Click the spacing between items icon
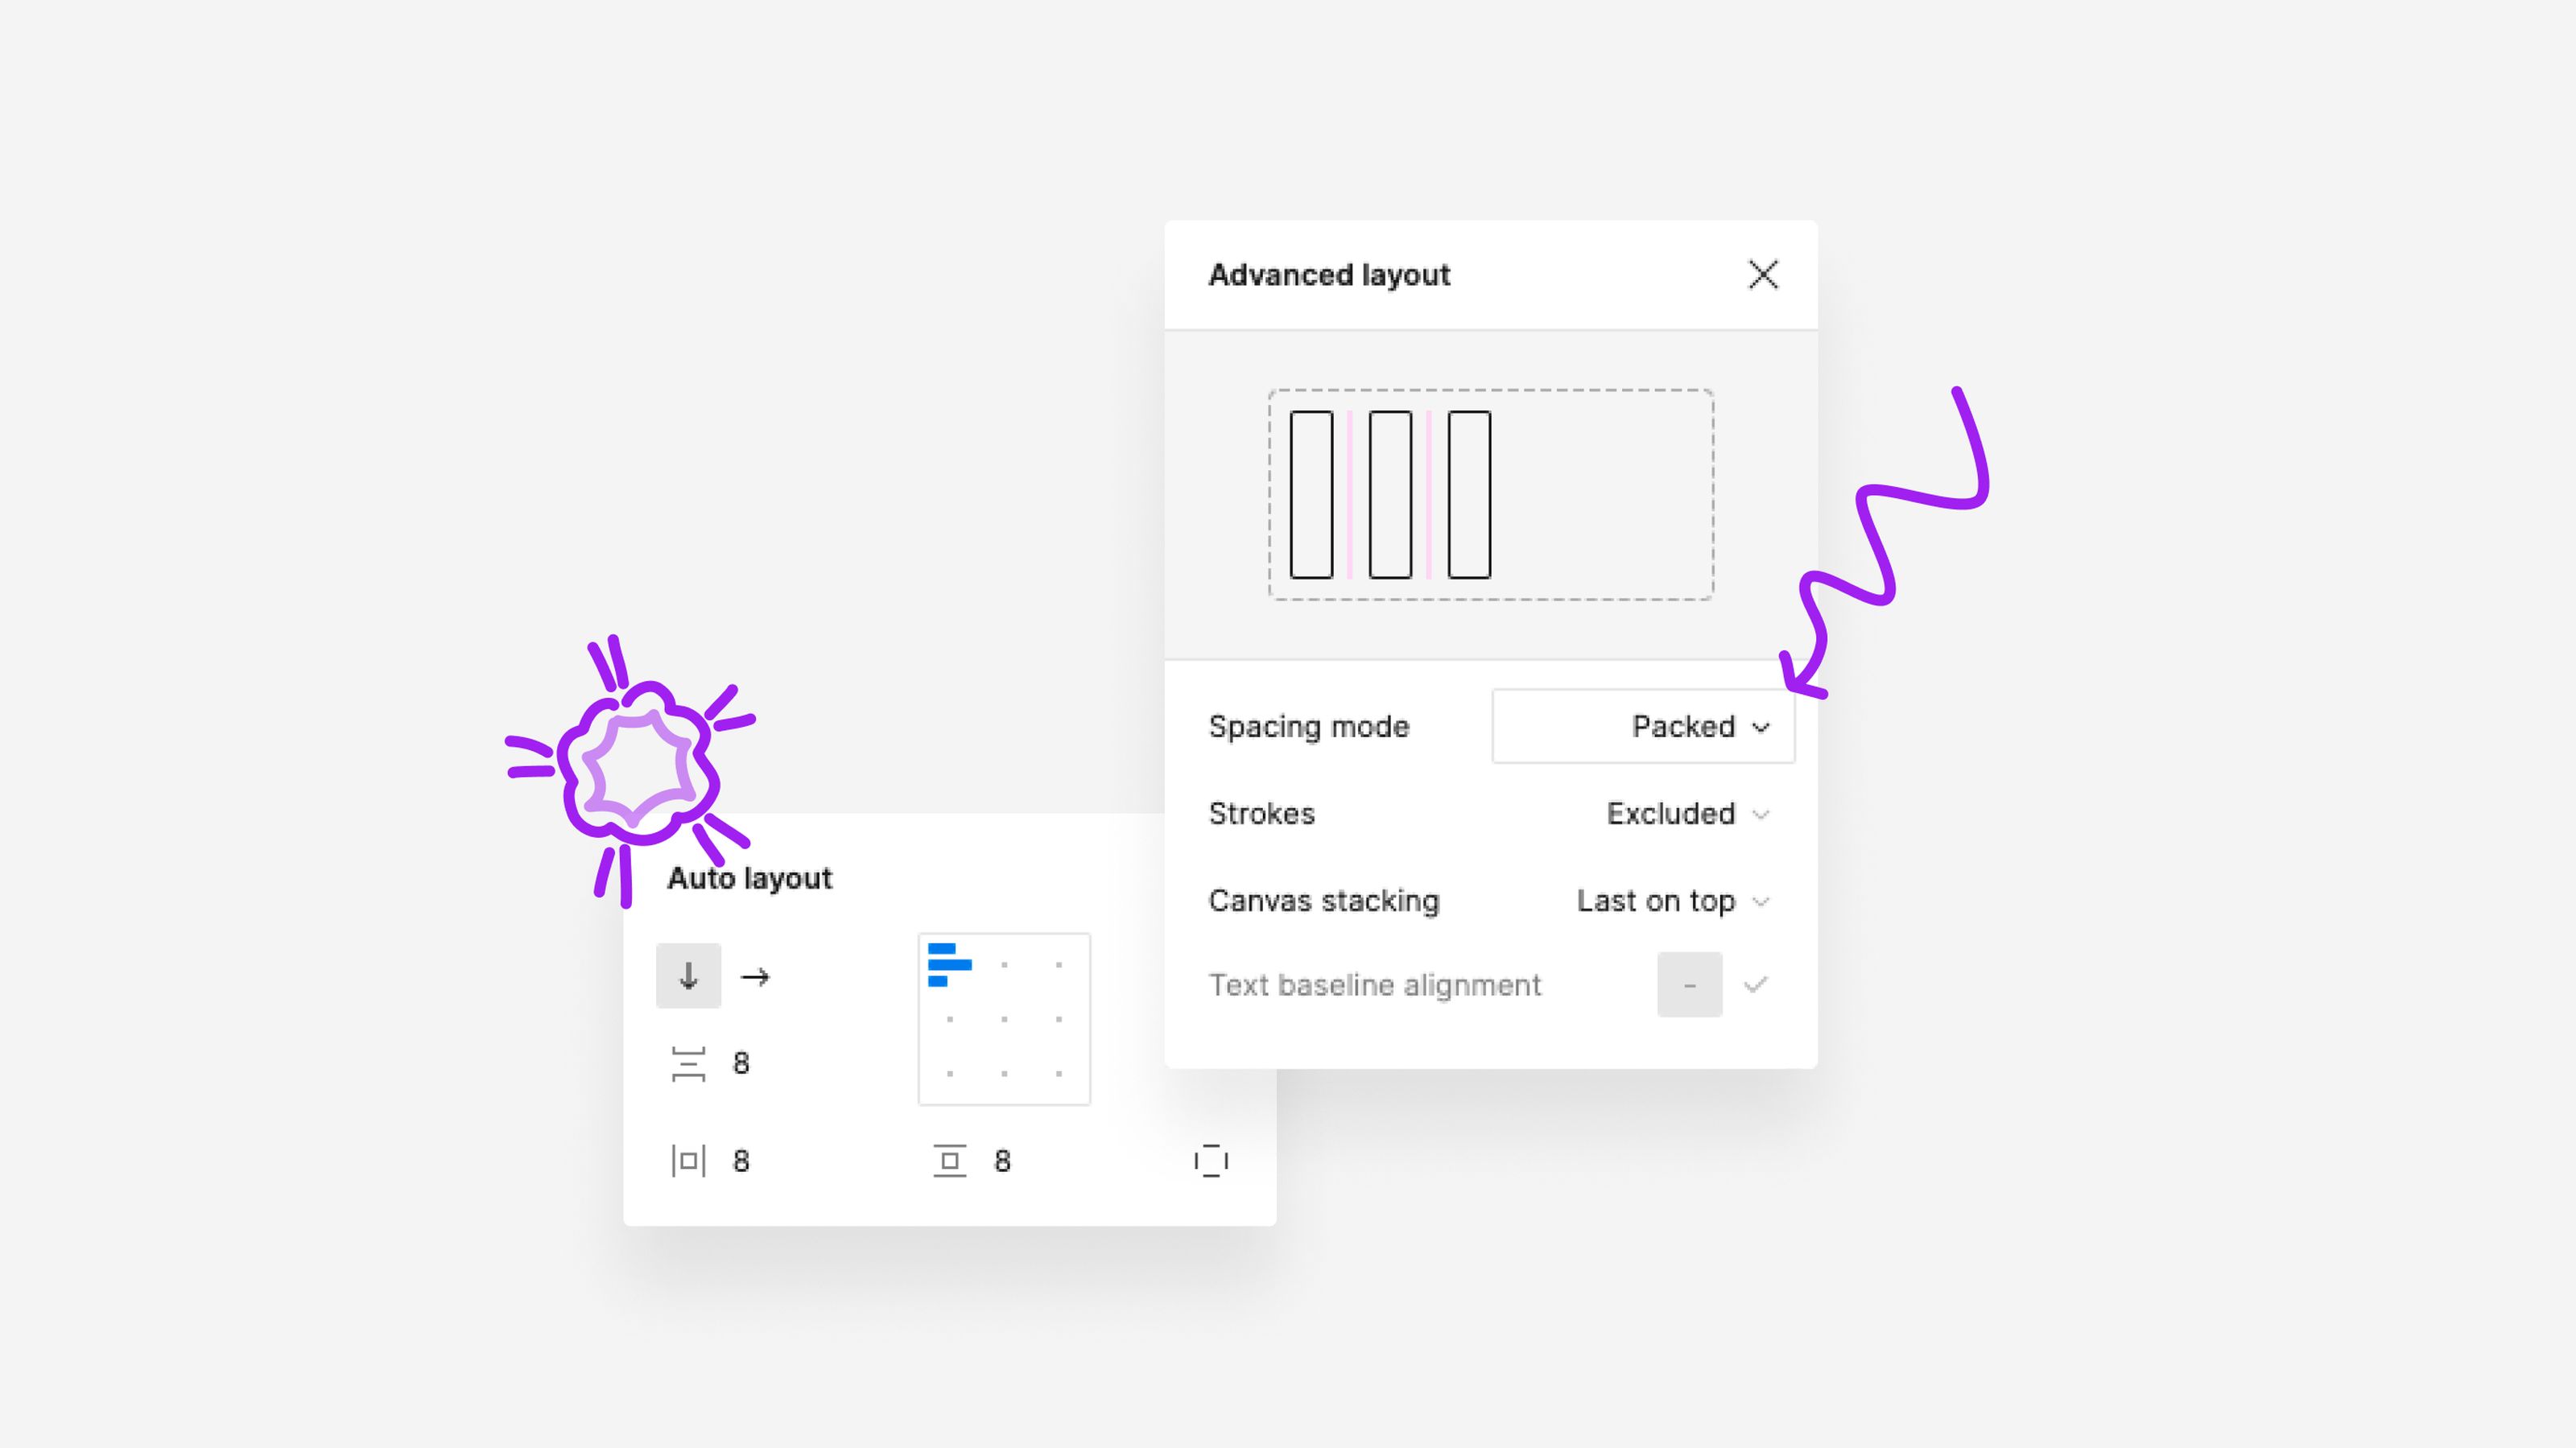Image resolution: width=2576 pixels, height=1448 pixels. pyautogui.click(x=688, y=1064)
